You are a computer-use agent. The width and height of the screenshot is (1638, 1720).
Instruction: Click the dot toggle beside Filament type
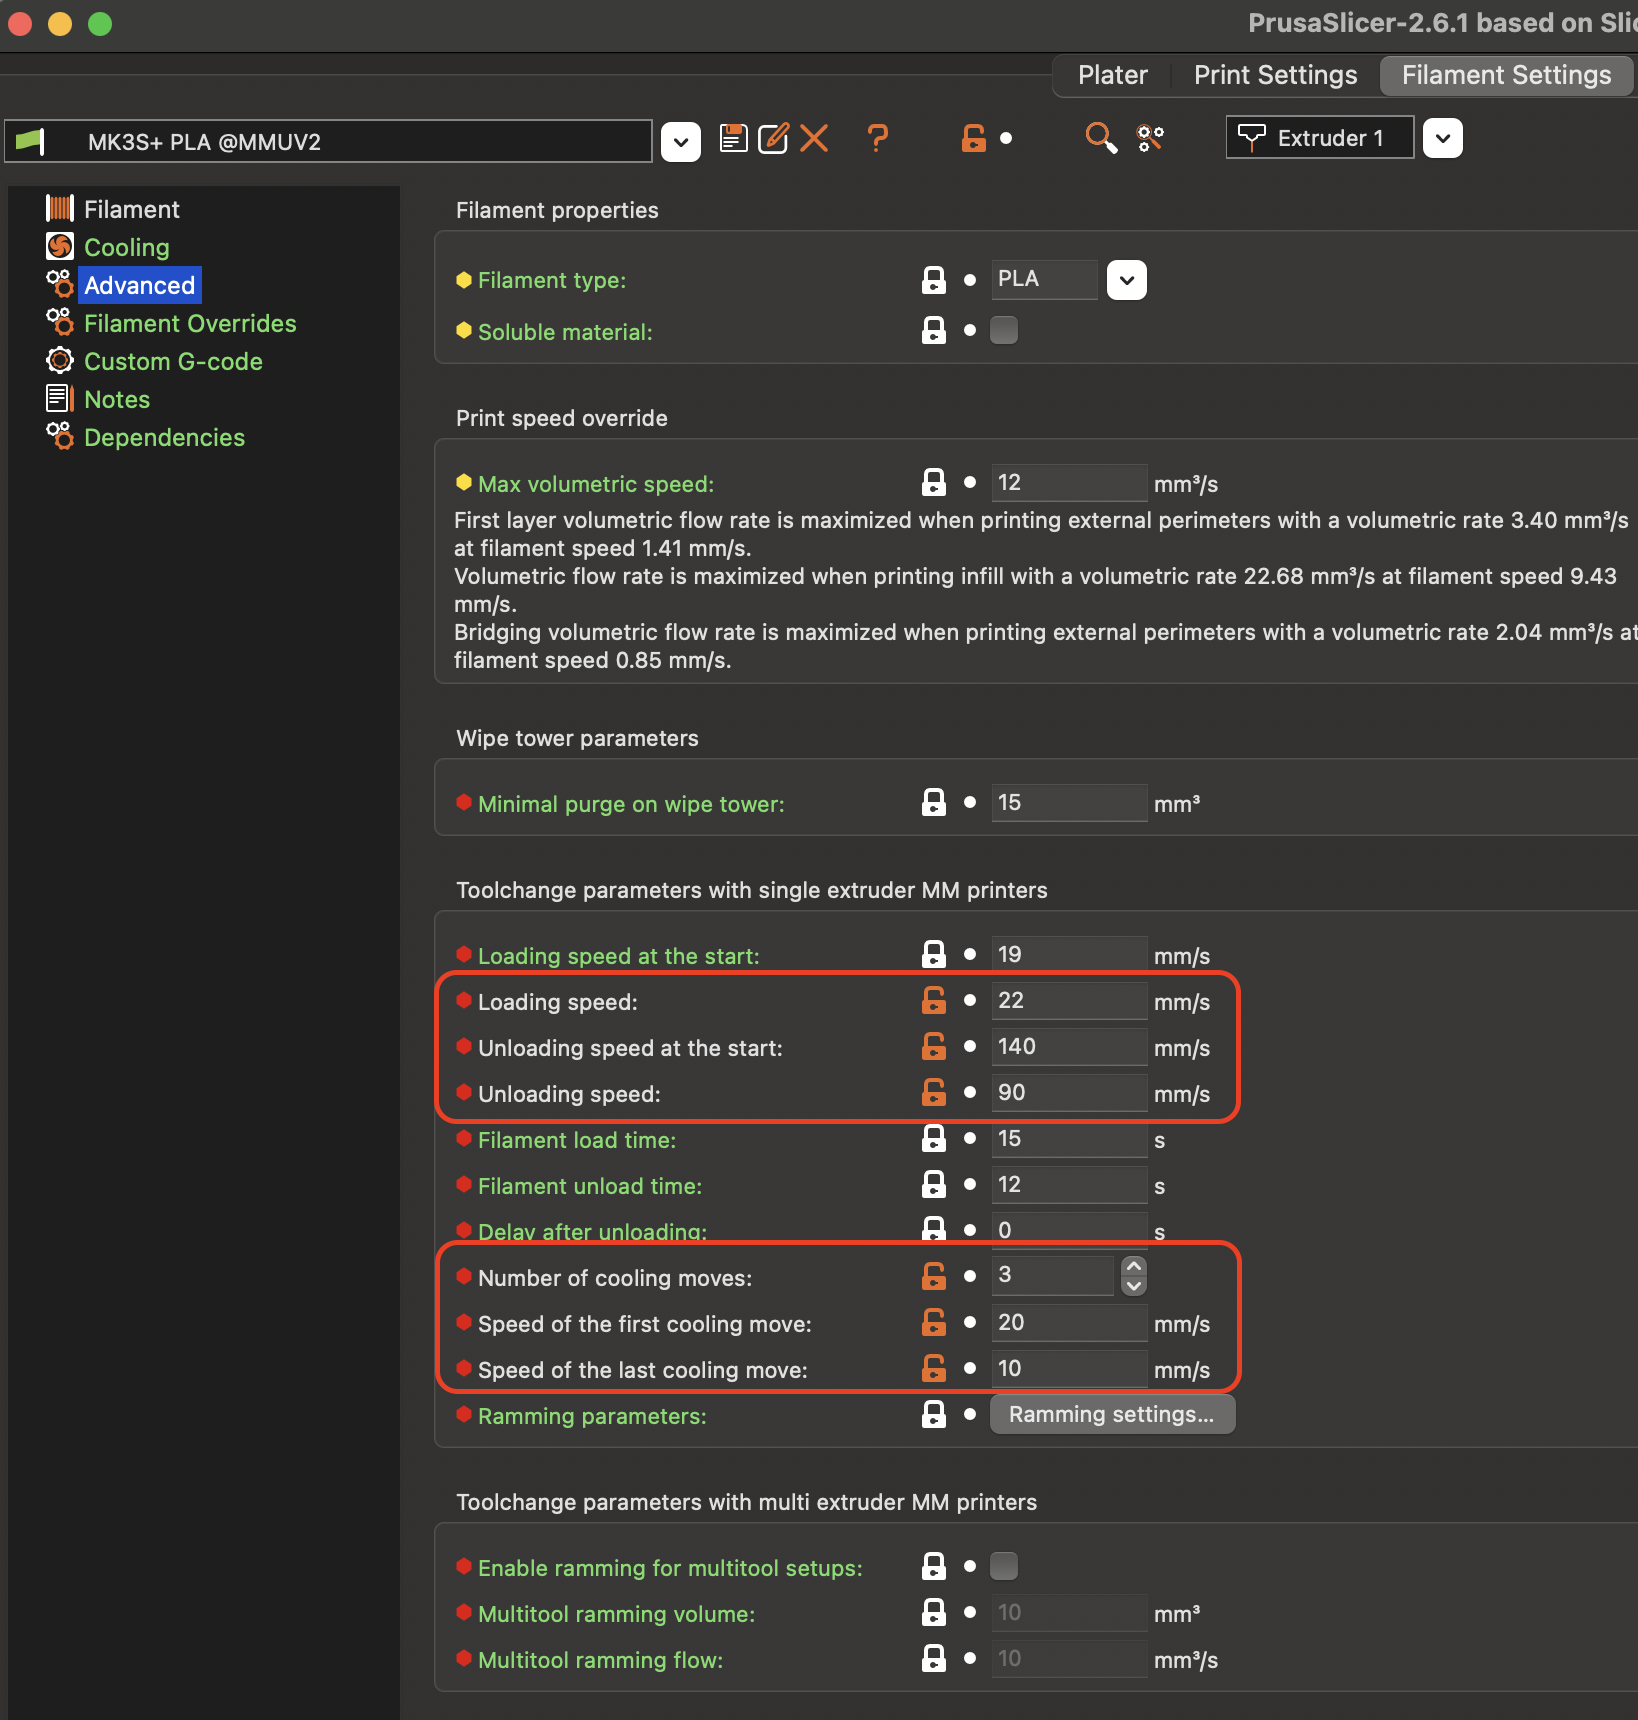coord(969,280)
